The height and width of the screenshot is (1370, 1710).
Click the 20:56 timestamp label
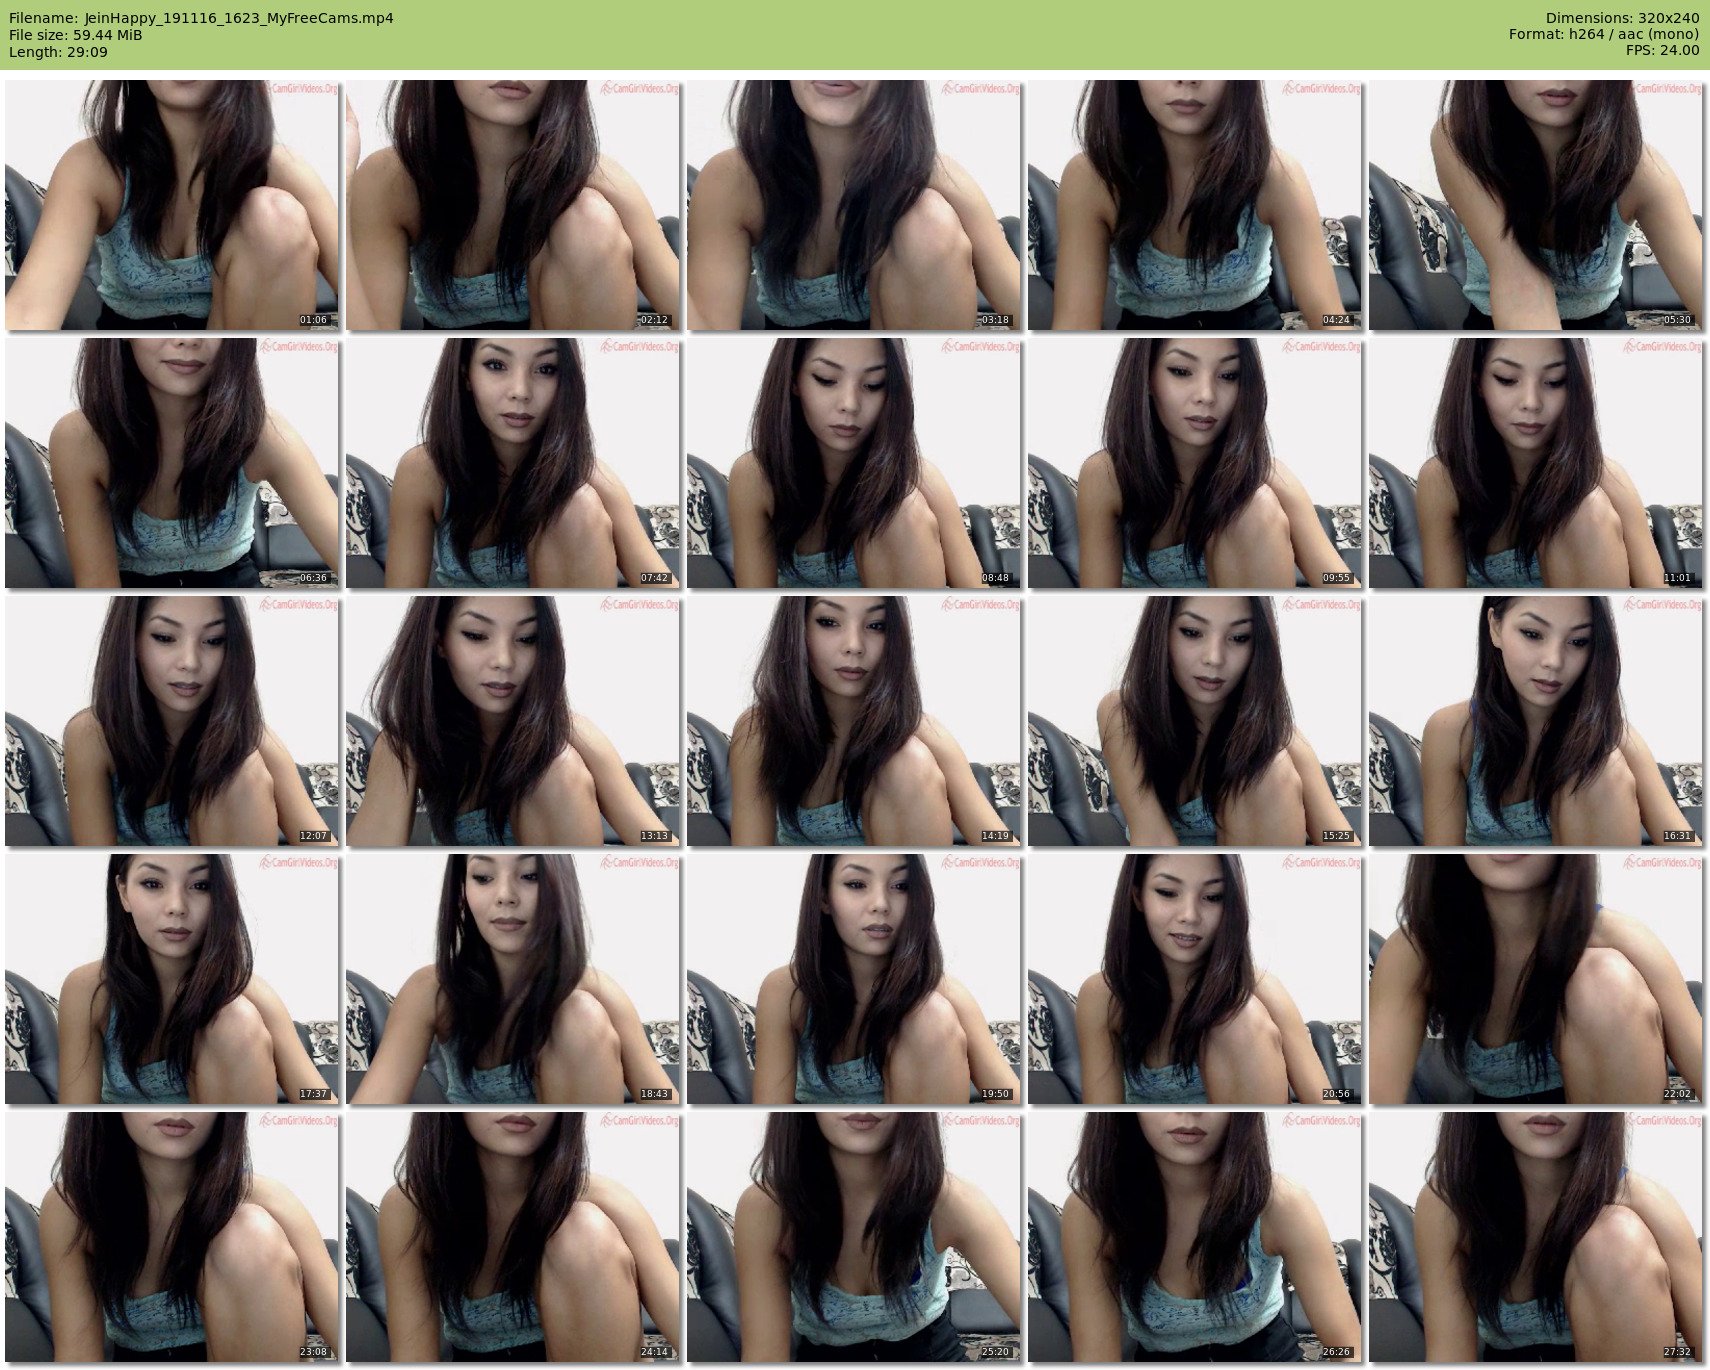(1336, 1094)
